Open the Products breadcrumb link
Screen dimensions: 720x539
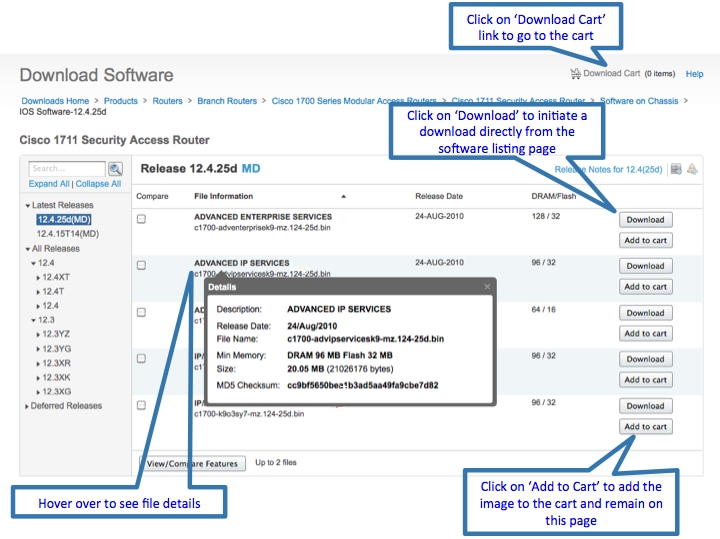(x=120, y=101)
